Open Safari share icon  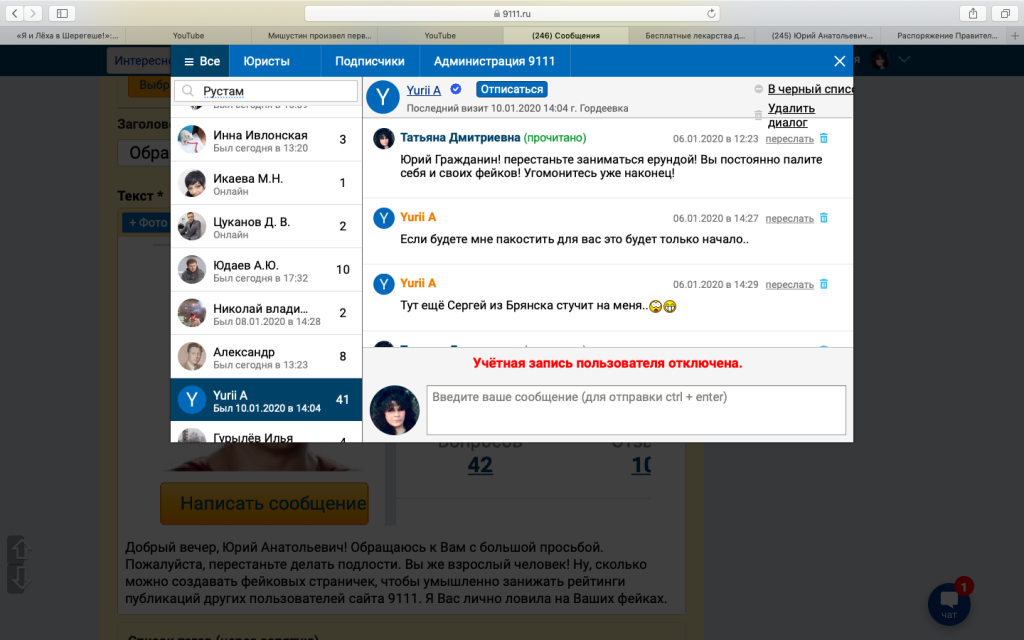coord(972,13)
